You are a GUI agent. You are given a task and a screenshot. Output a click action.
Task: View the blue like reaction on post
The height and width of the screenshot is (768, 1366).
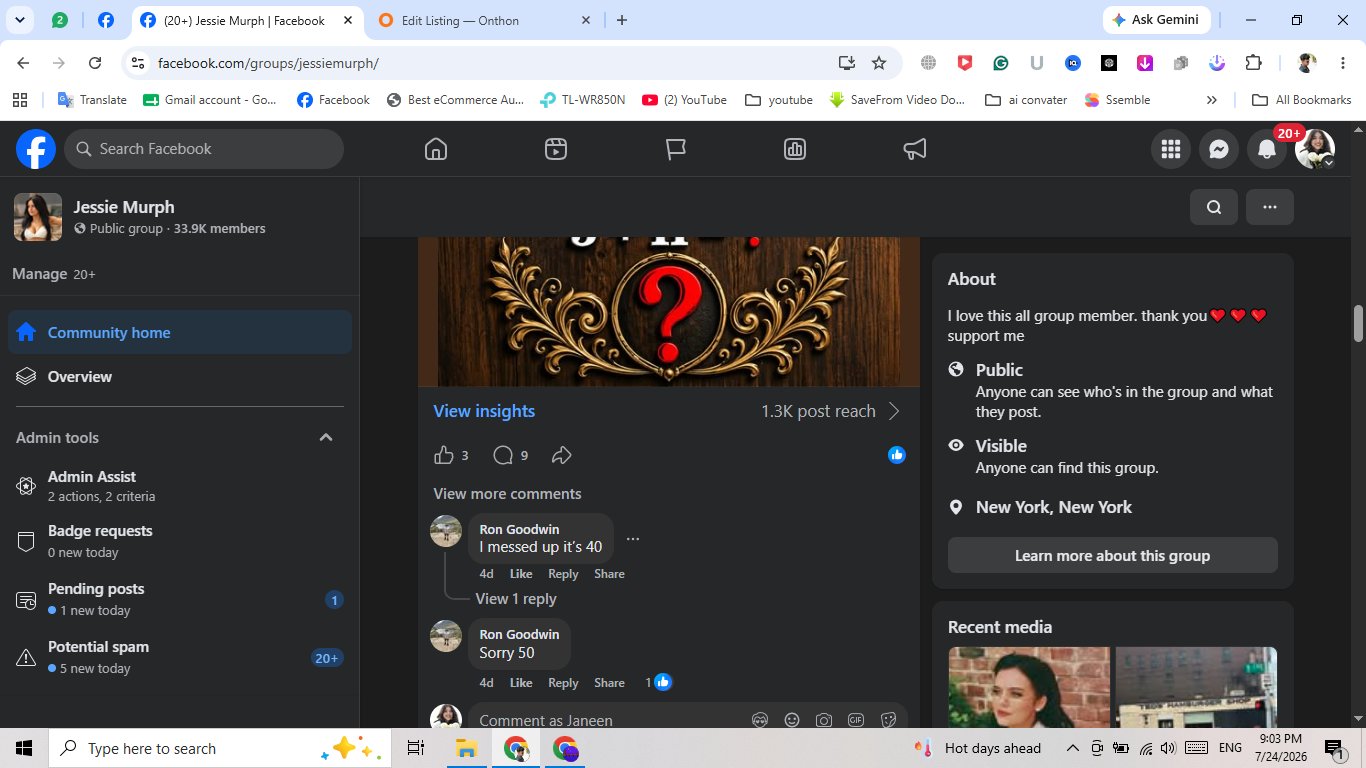pyautogui.click(x=897, y=455)
